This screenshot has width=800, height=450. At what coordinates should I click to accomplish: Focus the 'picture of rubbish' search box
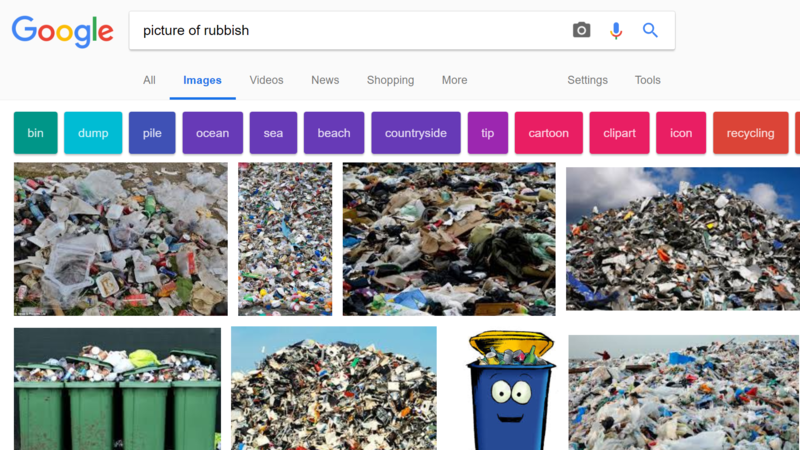[402, 31]
